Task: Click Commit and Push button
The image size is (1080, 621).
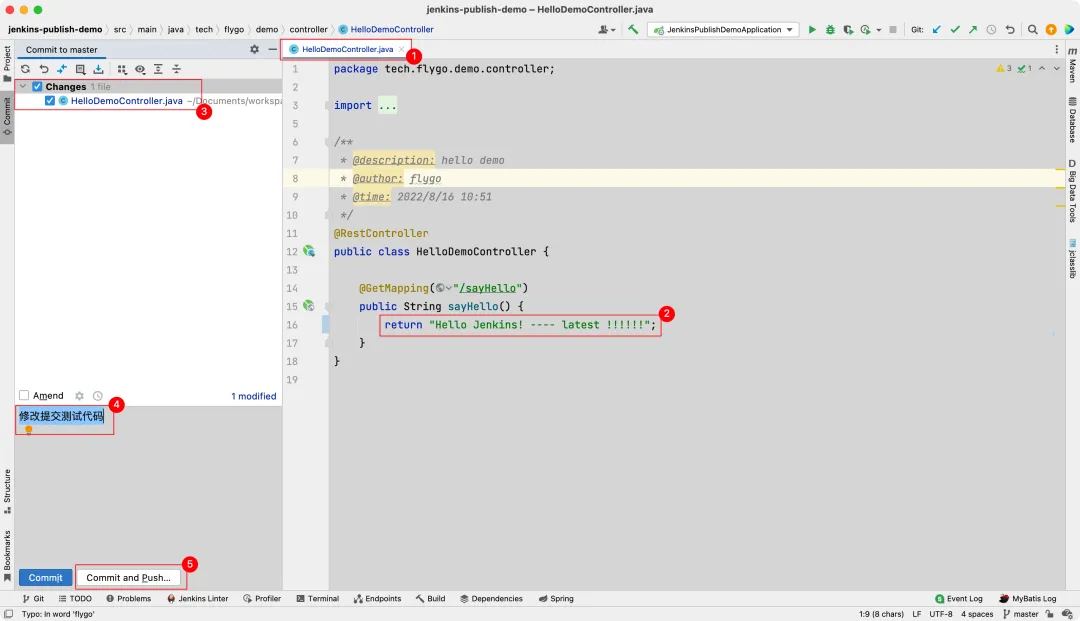Action: click(128, 578)
